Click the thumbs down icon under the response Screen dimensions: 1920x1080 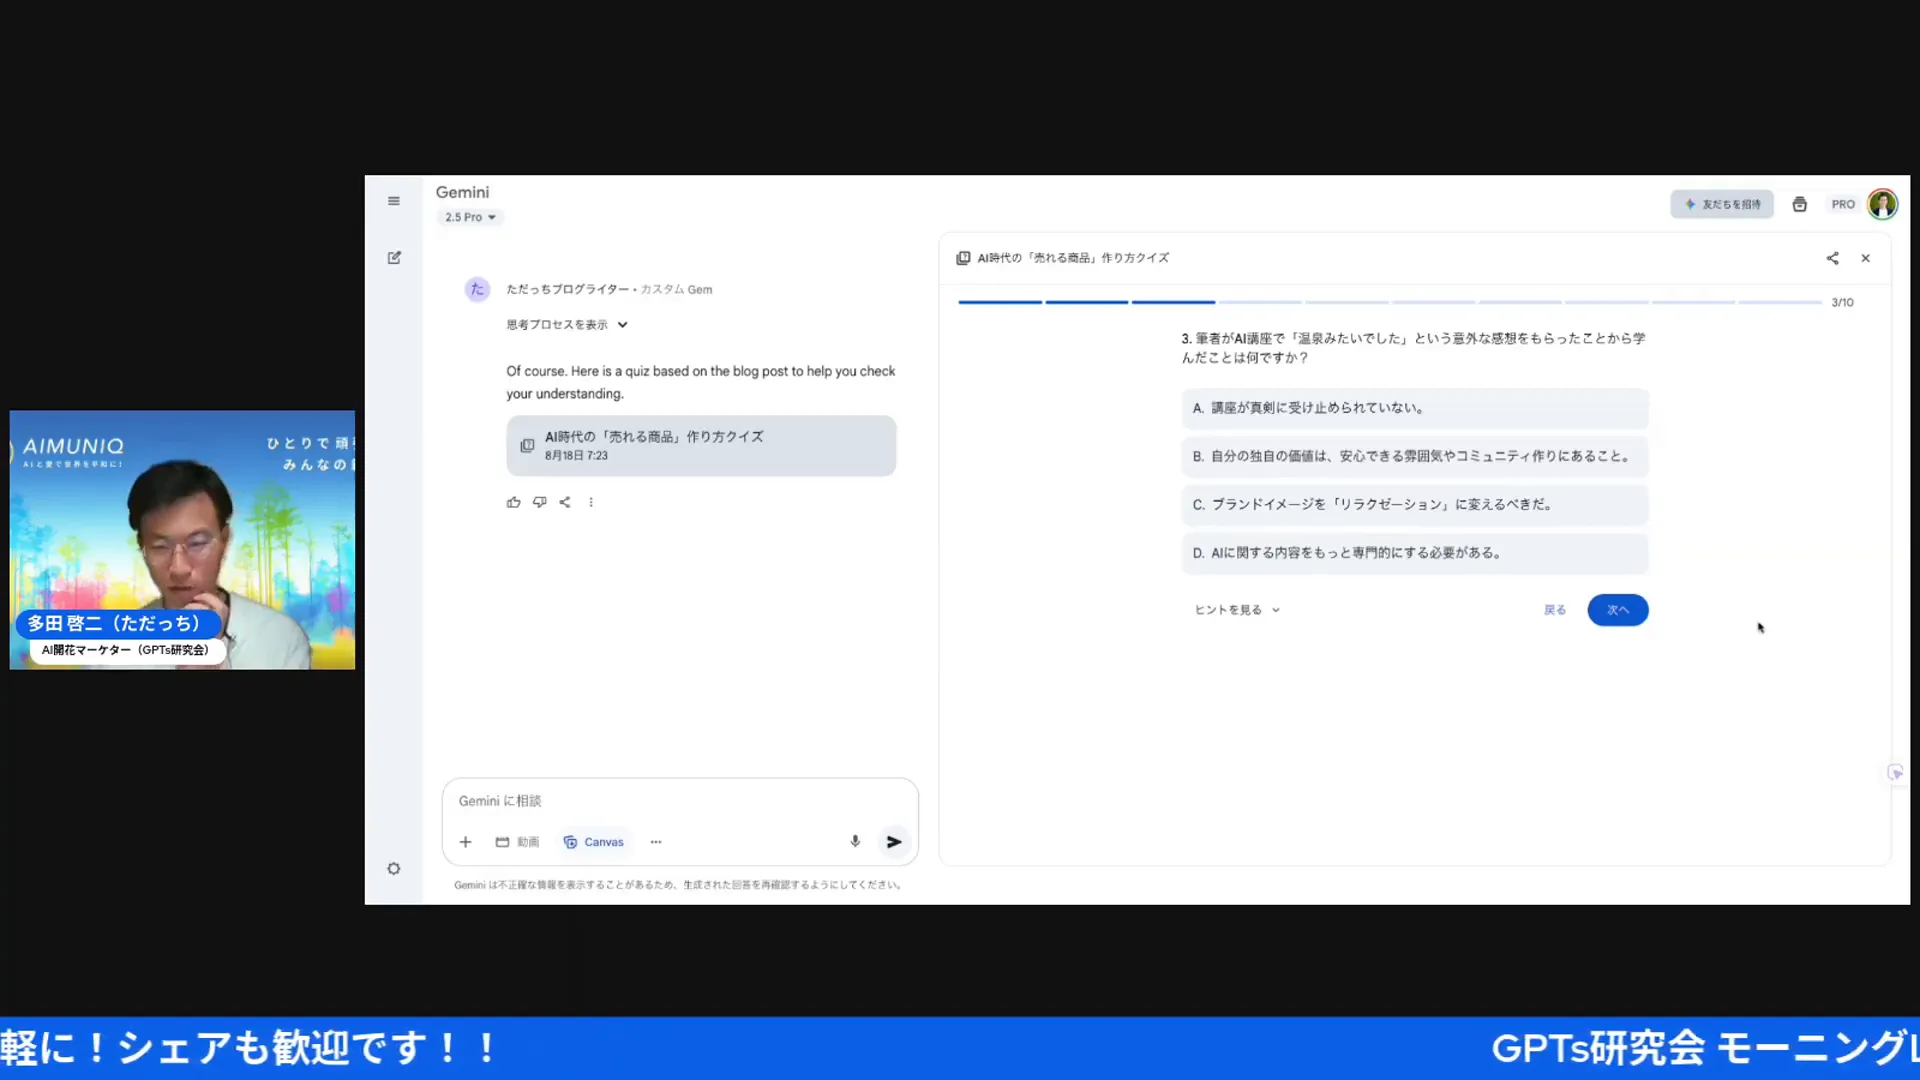pyautogui.click(x=540, y=502)
